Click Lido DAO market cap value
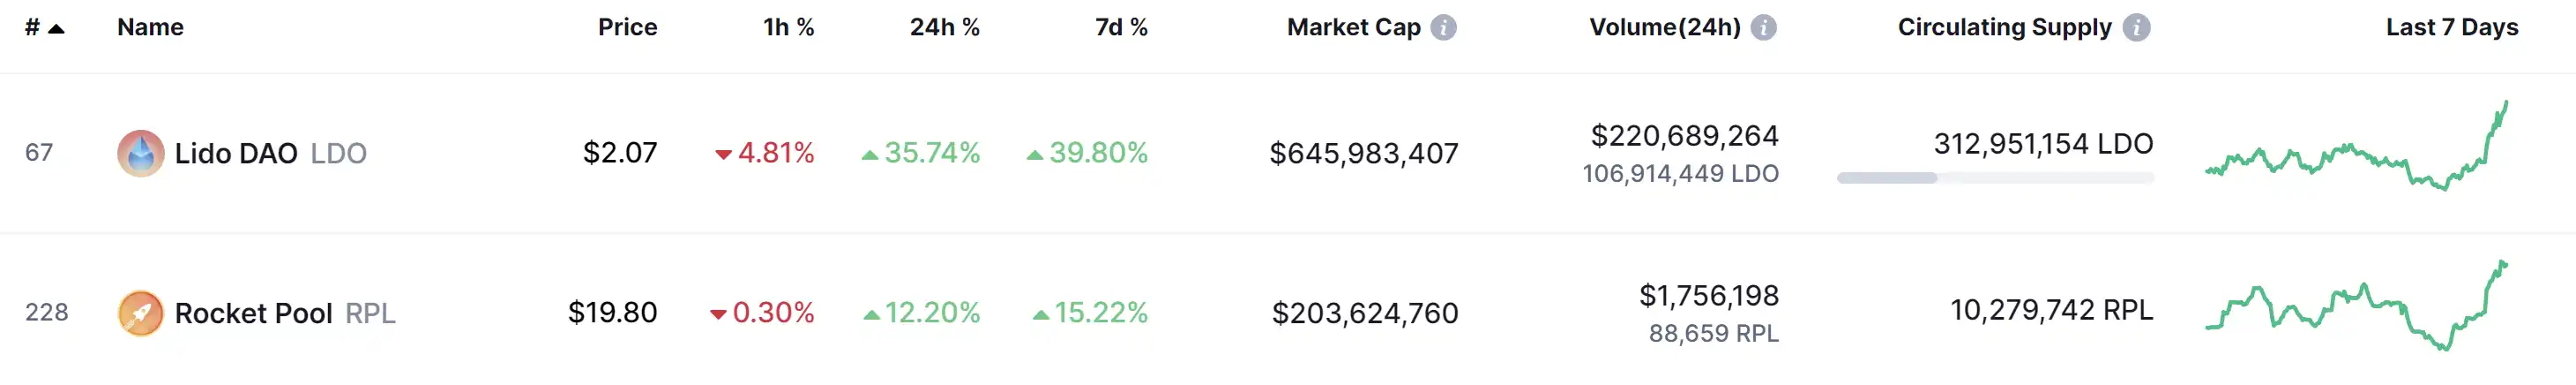This screenshot has width=2576, height=385. click(x=1363, y=153)
